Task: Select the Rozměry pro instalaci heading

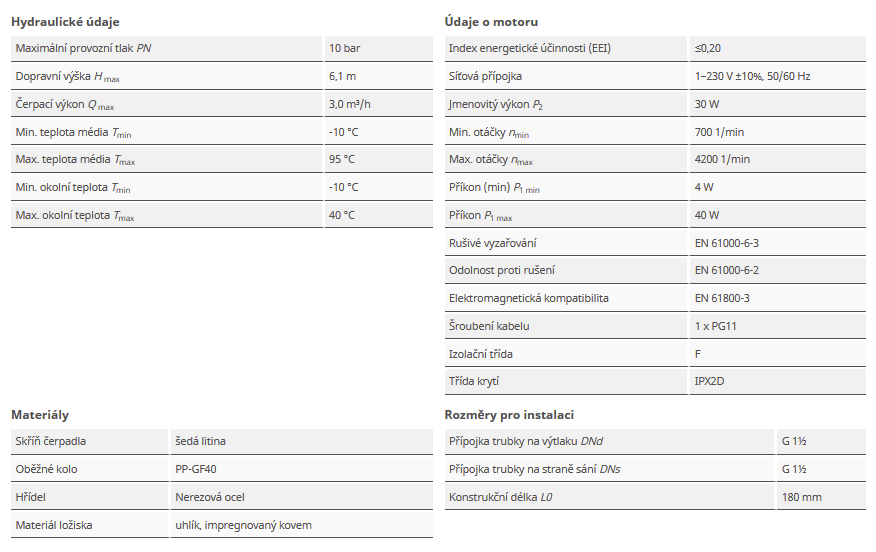Action: 509,415
